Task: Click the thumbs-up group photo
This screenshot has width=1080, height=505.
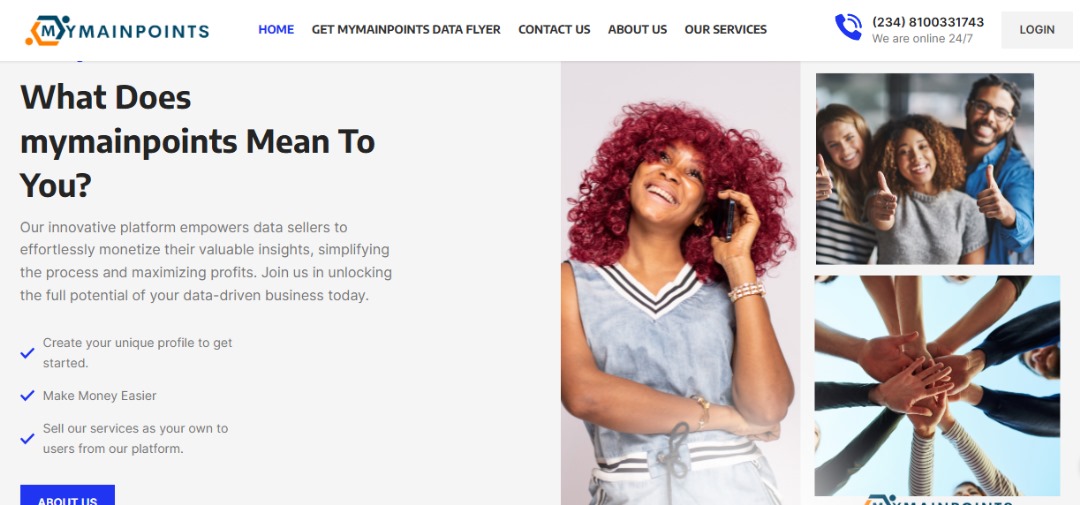Action: pyautogui.click(x=924, y=169)
